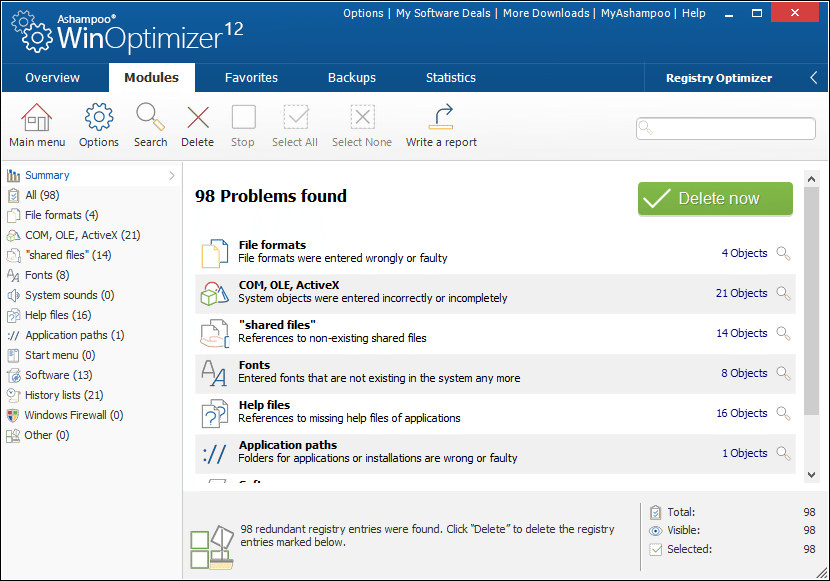Screen dimensions: 830x581
Task: Click the History lists sidebar icon
Action: [x=13, y=395]
